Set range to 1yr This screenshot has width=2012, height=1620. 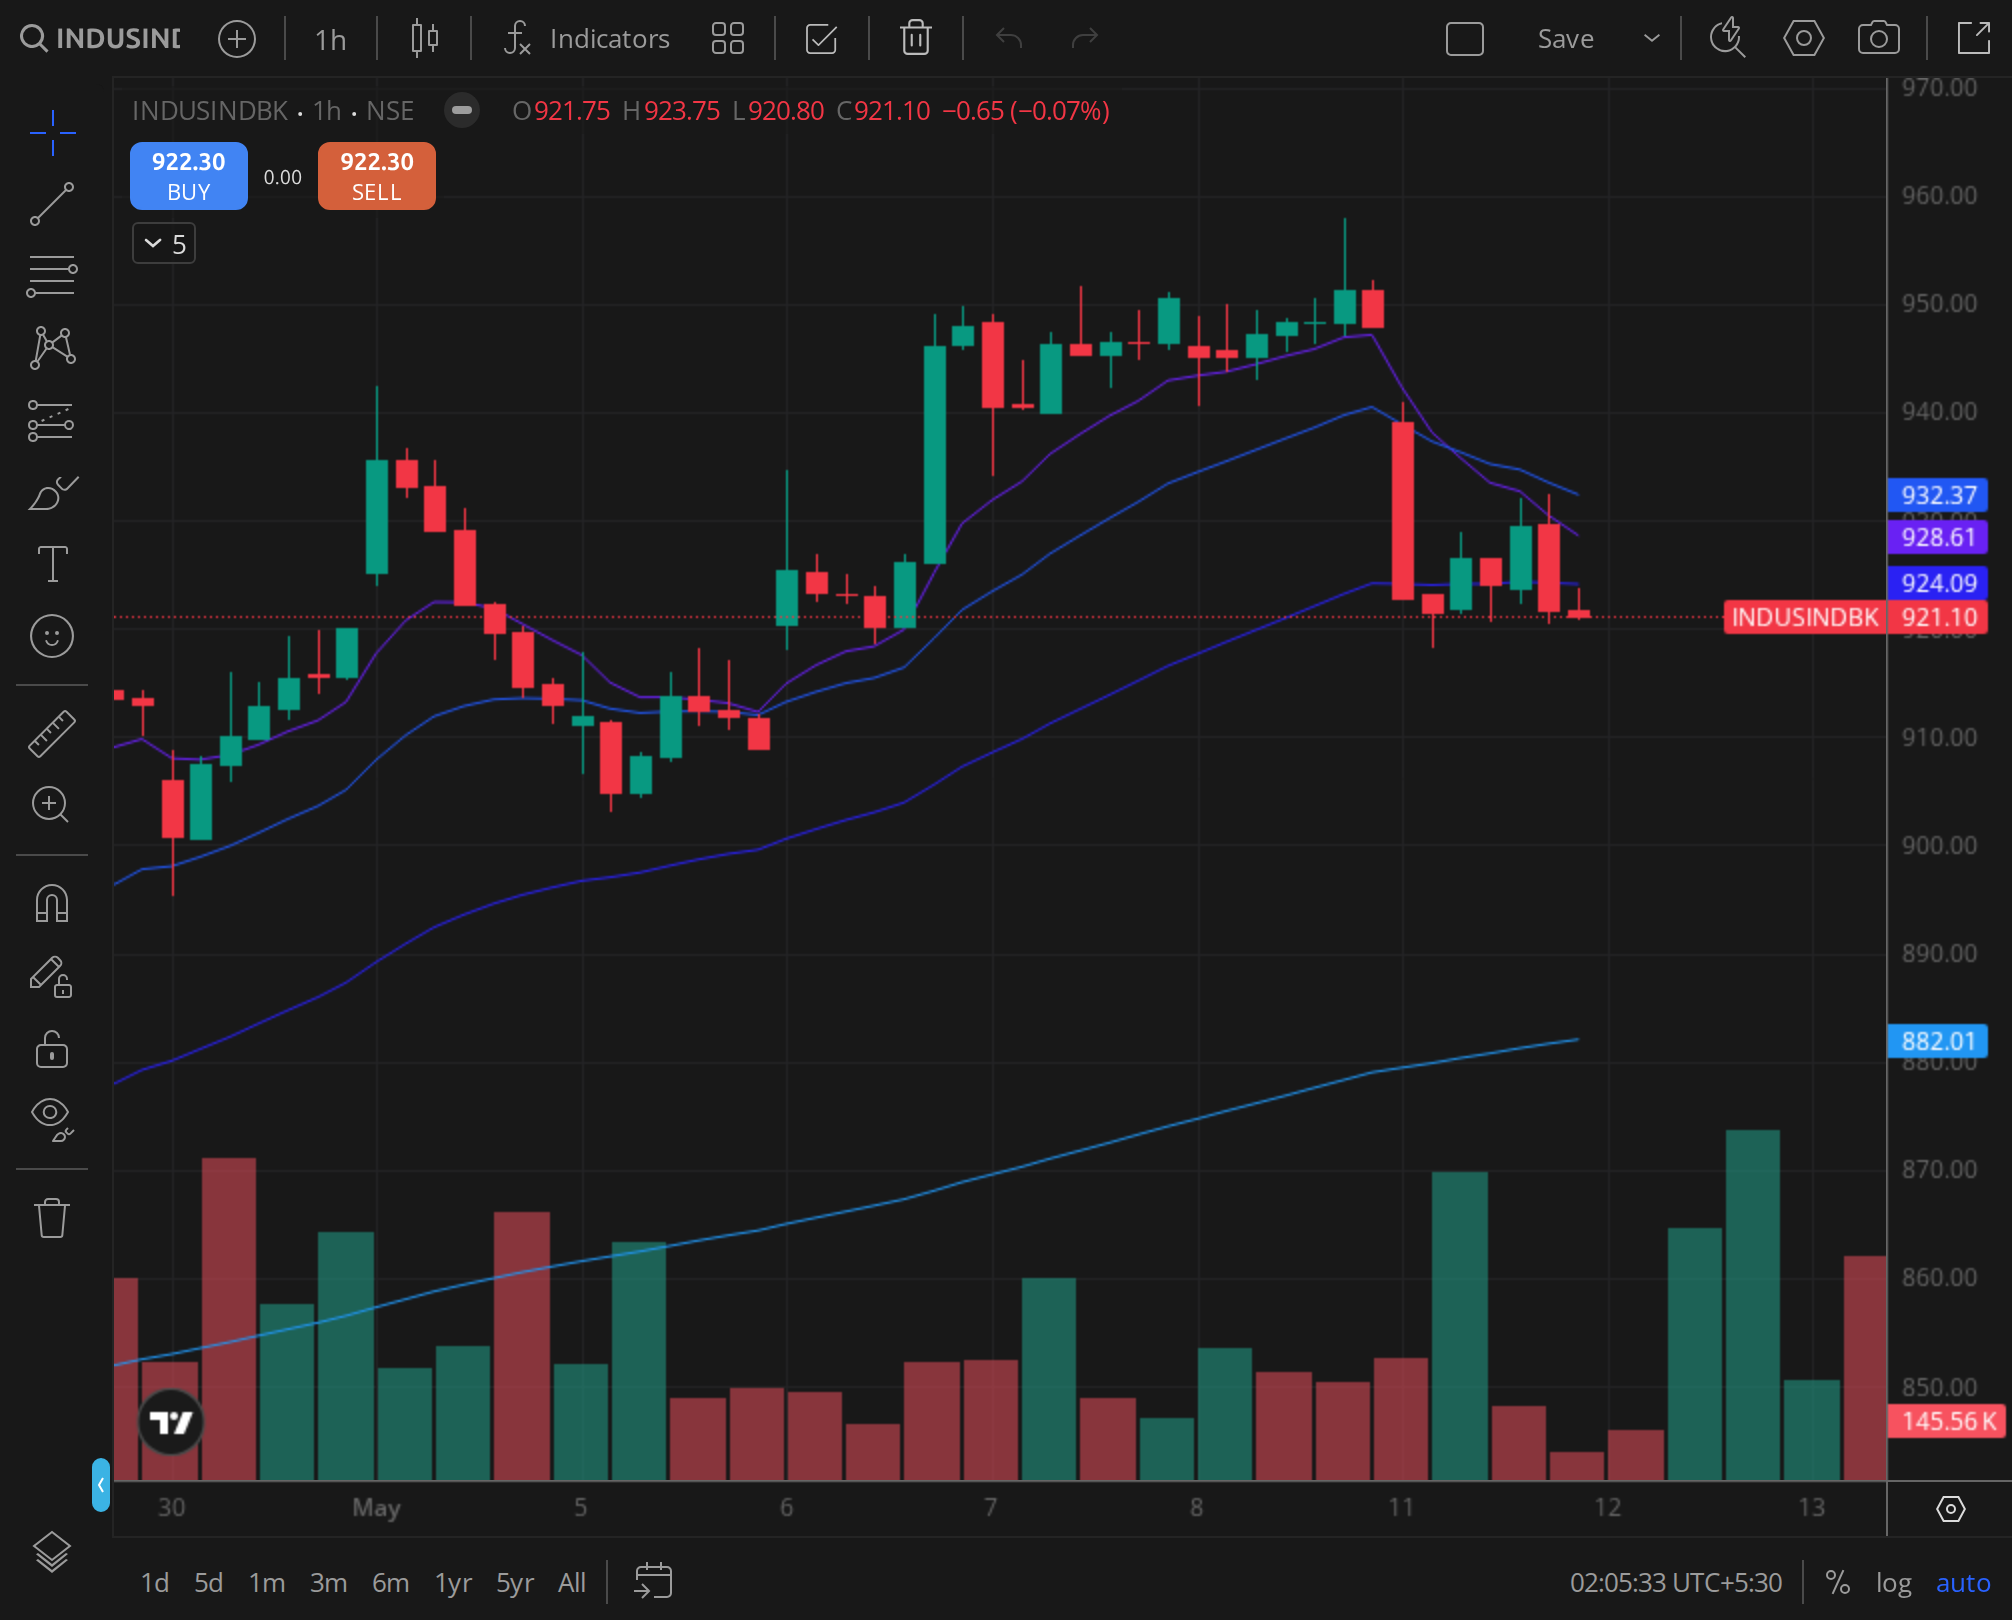tap(453, 1583)
